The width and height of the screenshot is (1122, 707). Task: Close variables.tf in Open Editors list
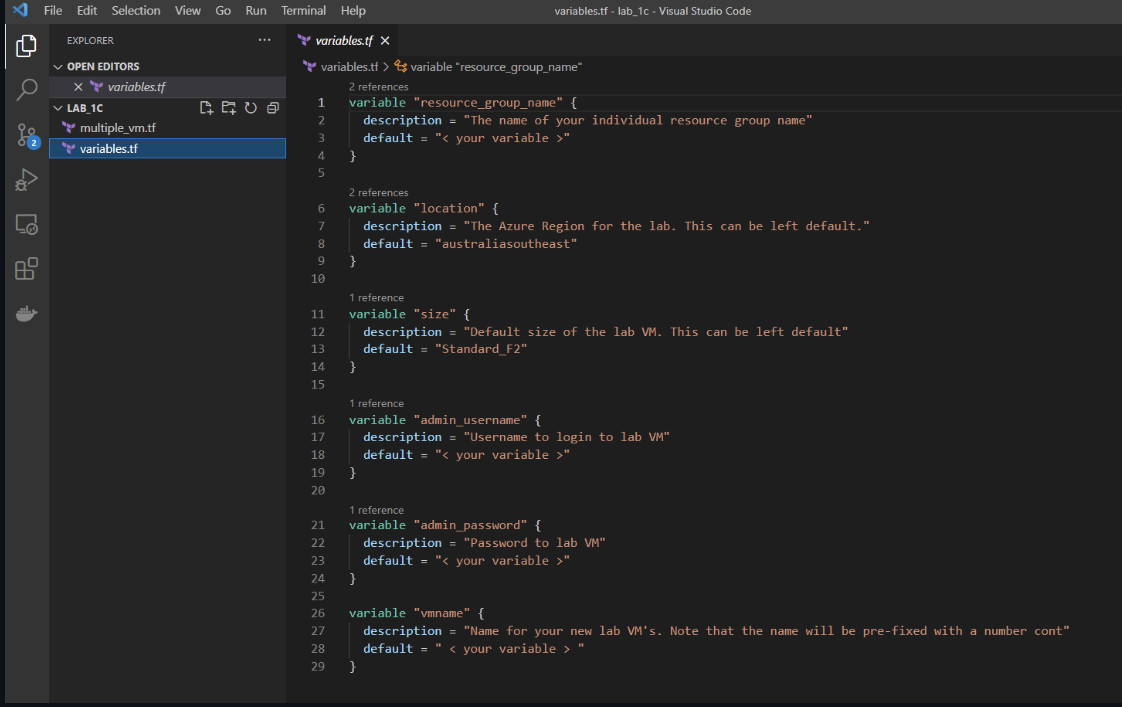(78, 87)
